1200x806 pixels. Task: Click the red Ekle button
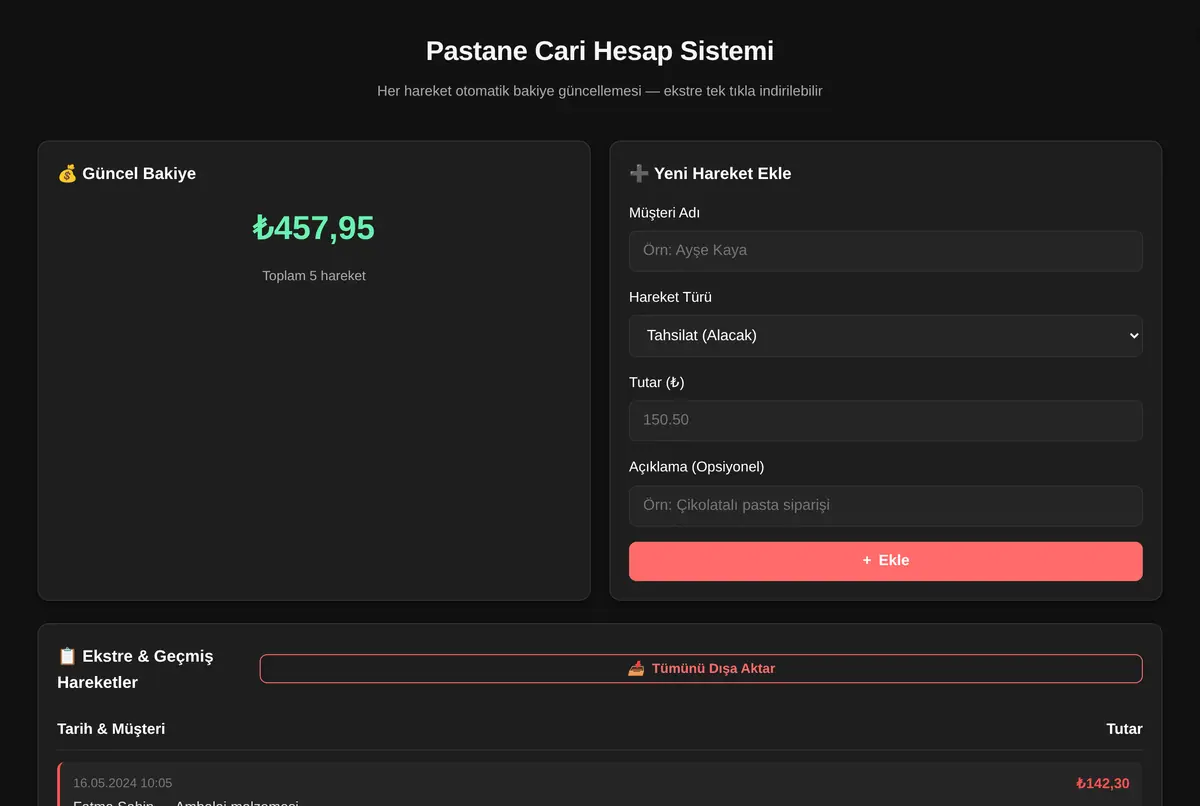click(886, 561)
